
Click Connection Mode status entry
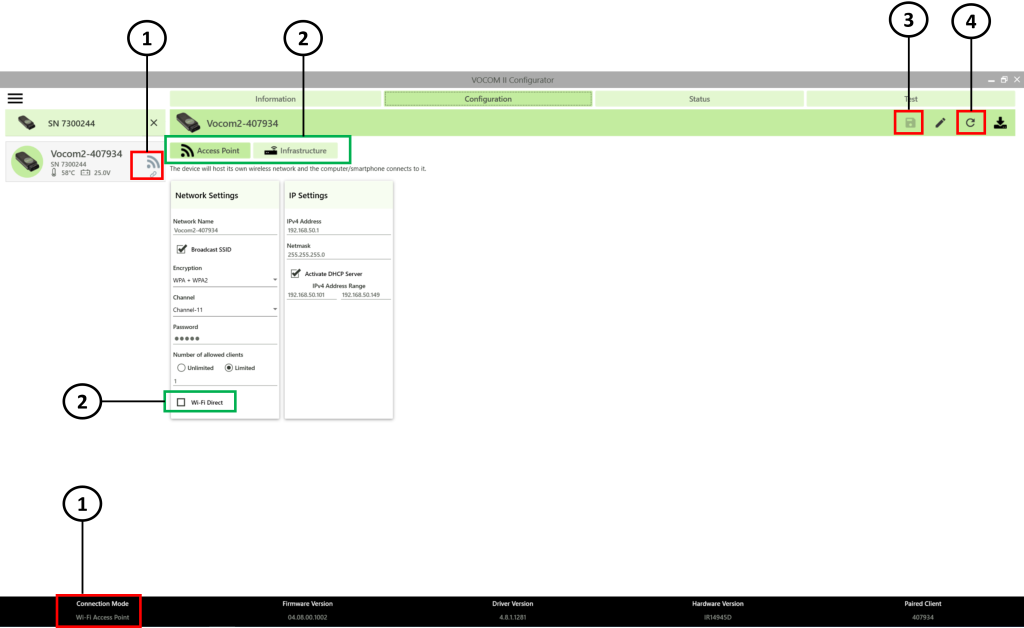[103, 610]
